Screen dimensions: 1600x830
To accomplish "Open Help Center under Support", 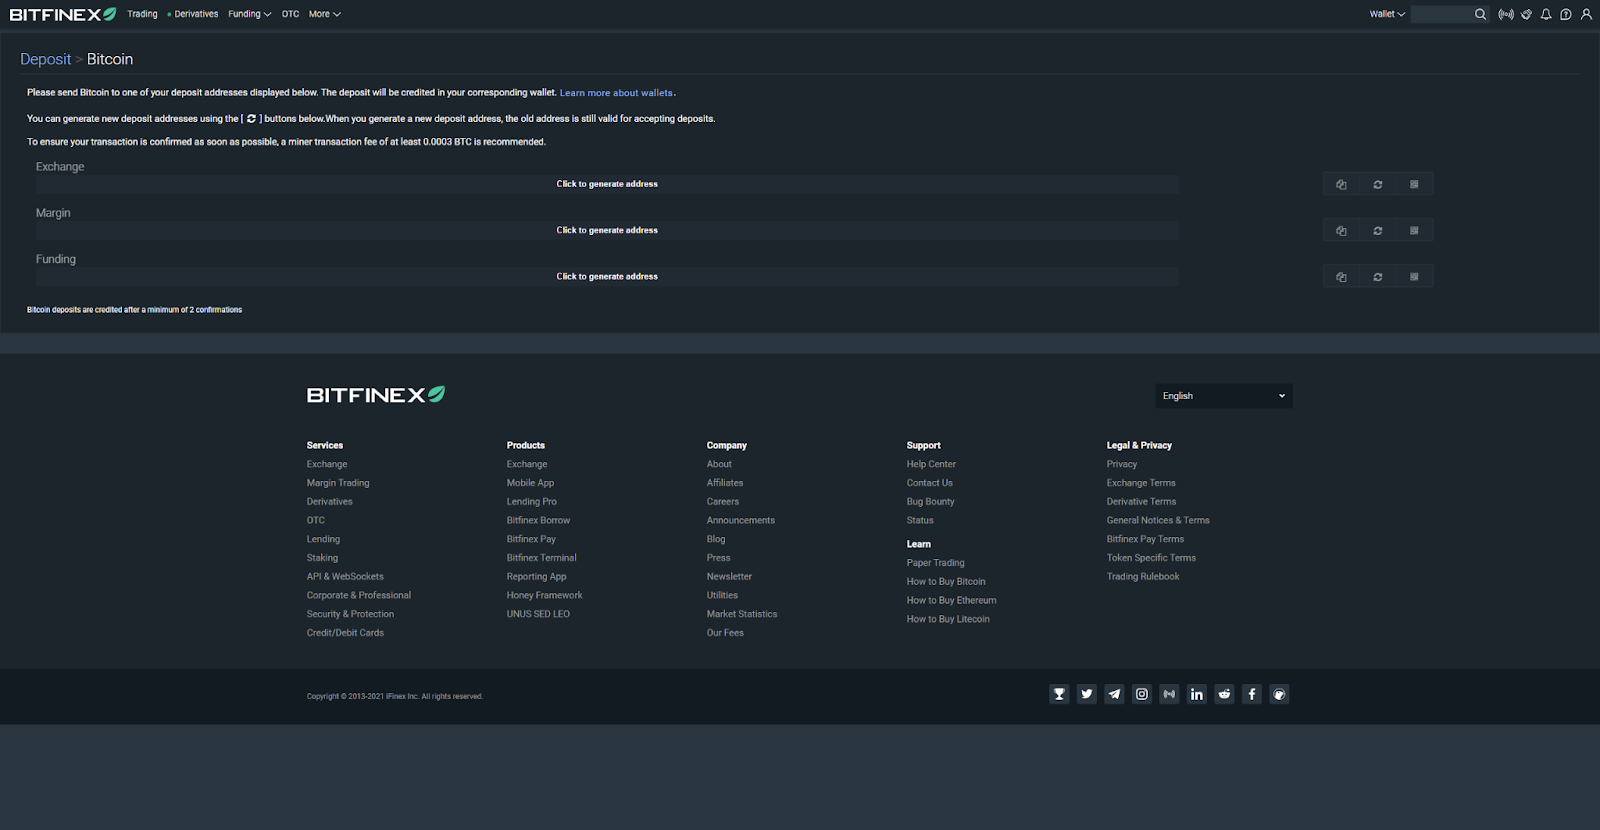I will (931, 464).
